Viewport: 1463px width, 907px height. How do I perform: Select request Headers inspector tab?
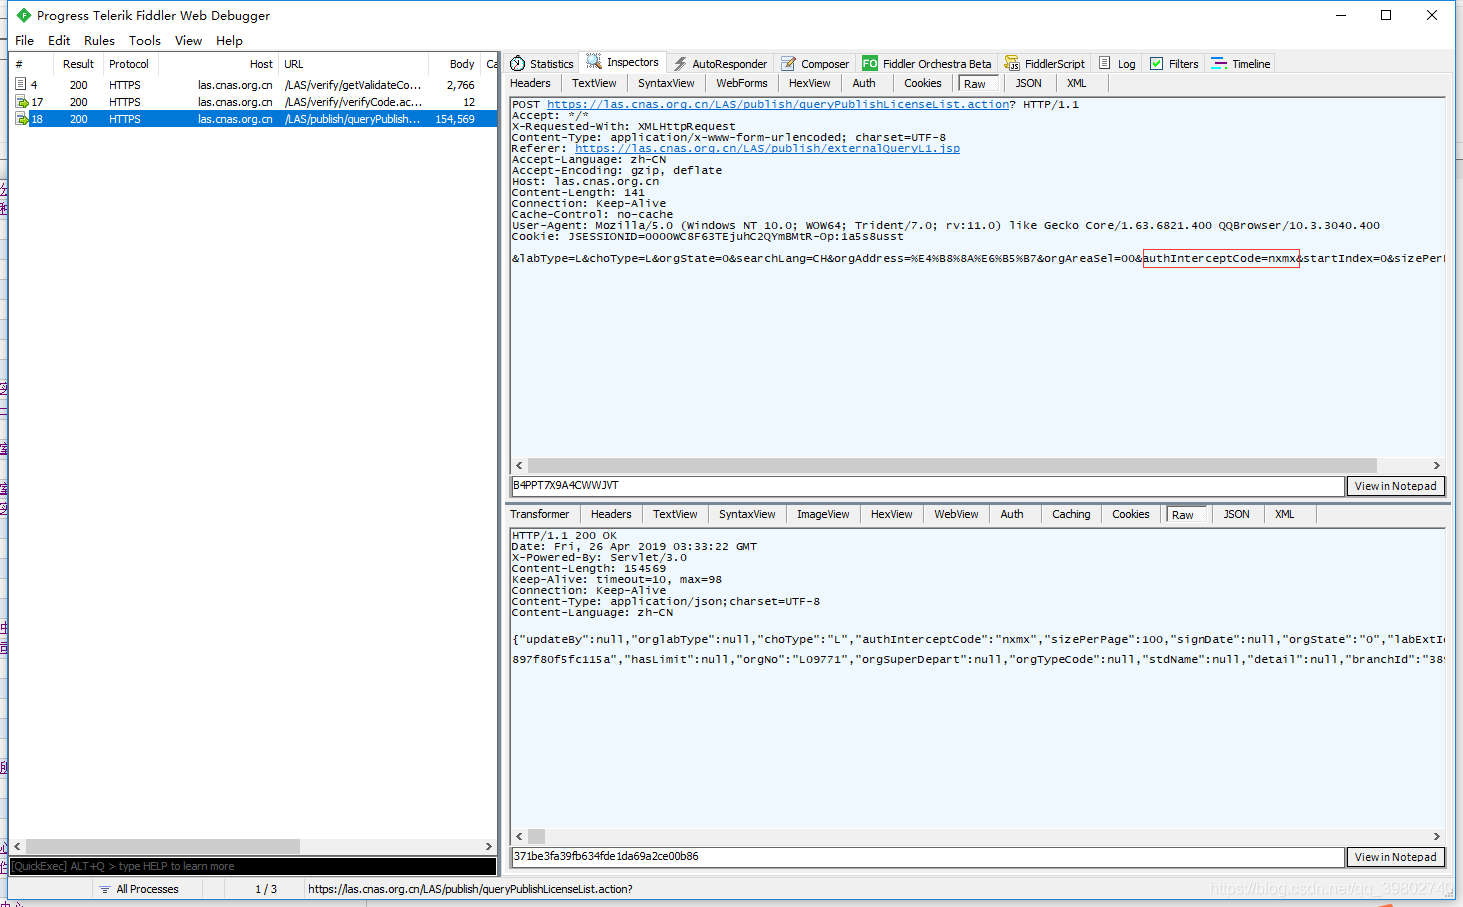[530, 84]
